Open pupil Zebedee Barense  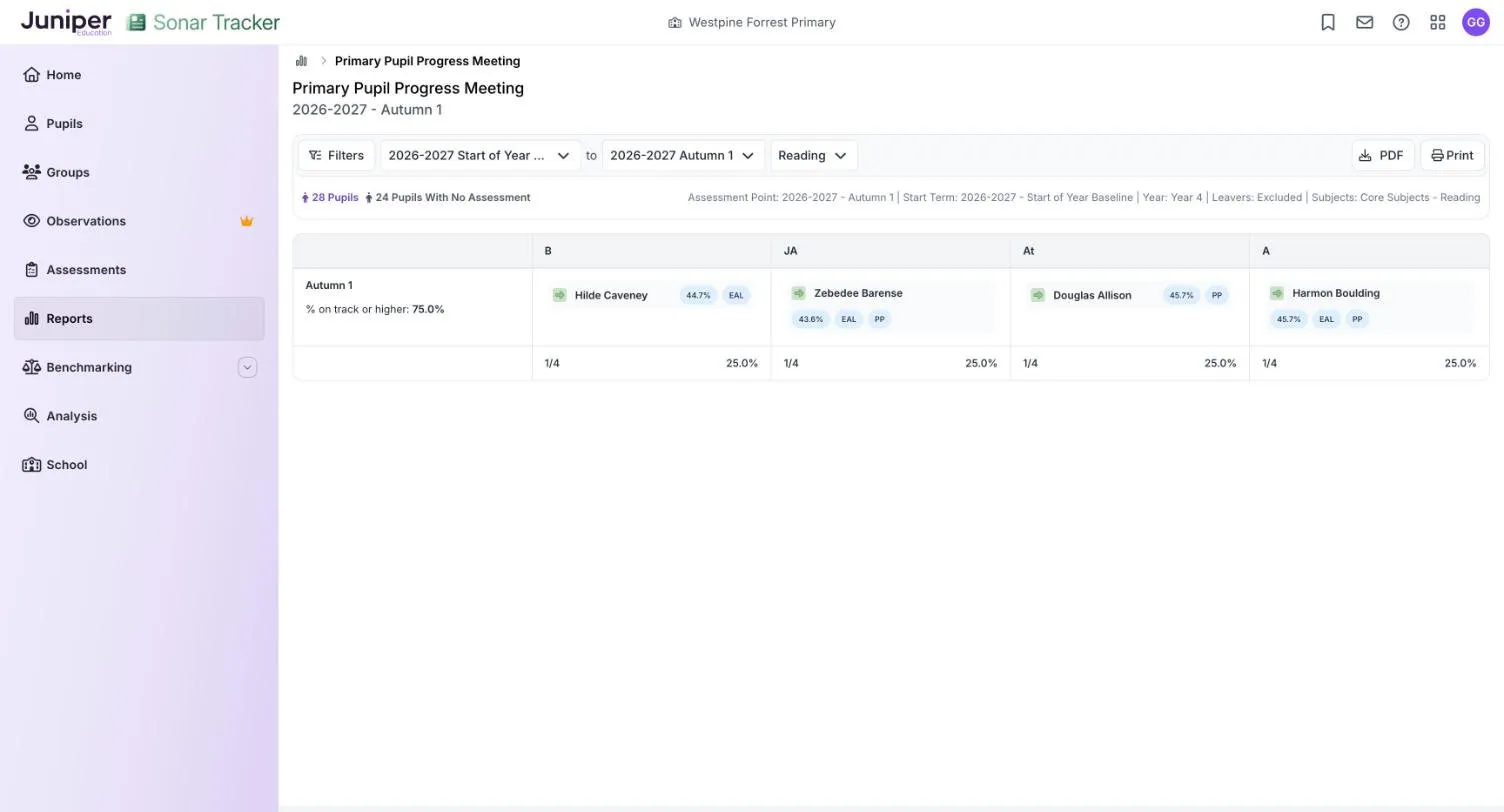[858, 293]
